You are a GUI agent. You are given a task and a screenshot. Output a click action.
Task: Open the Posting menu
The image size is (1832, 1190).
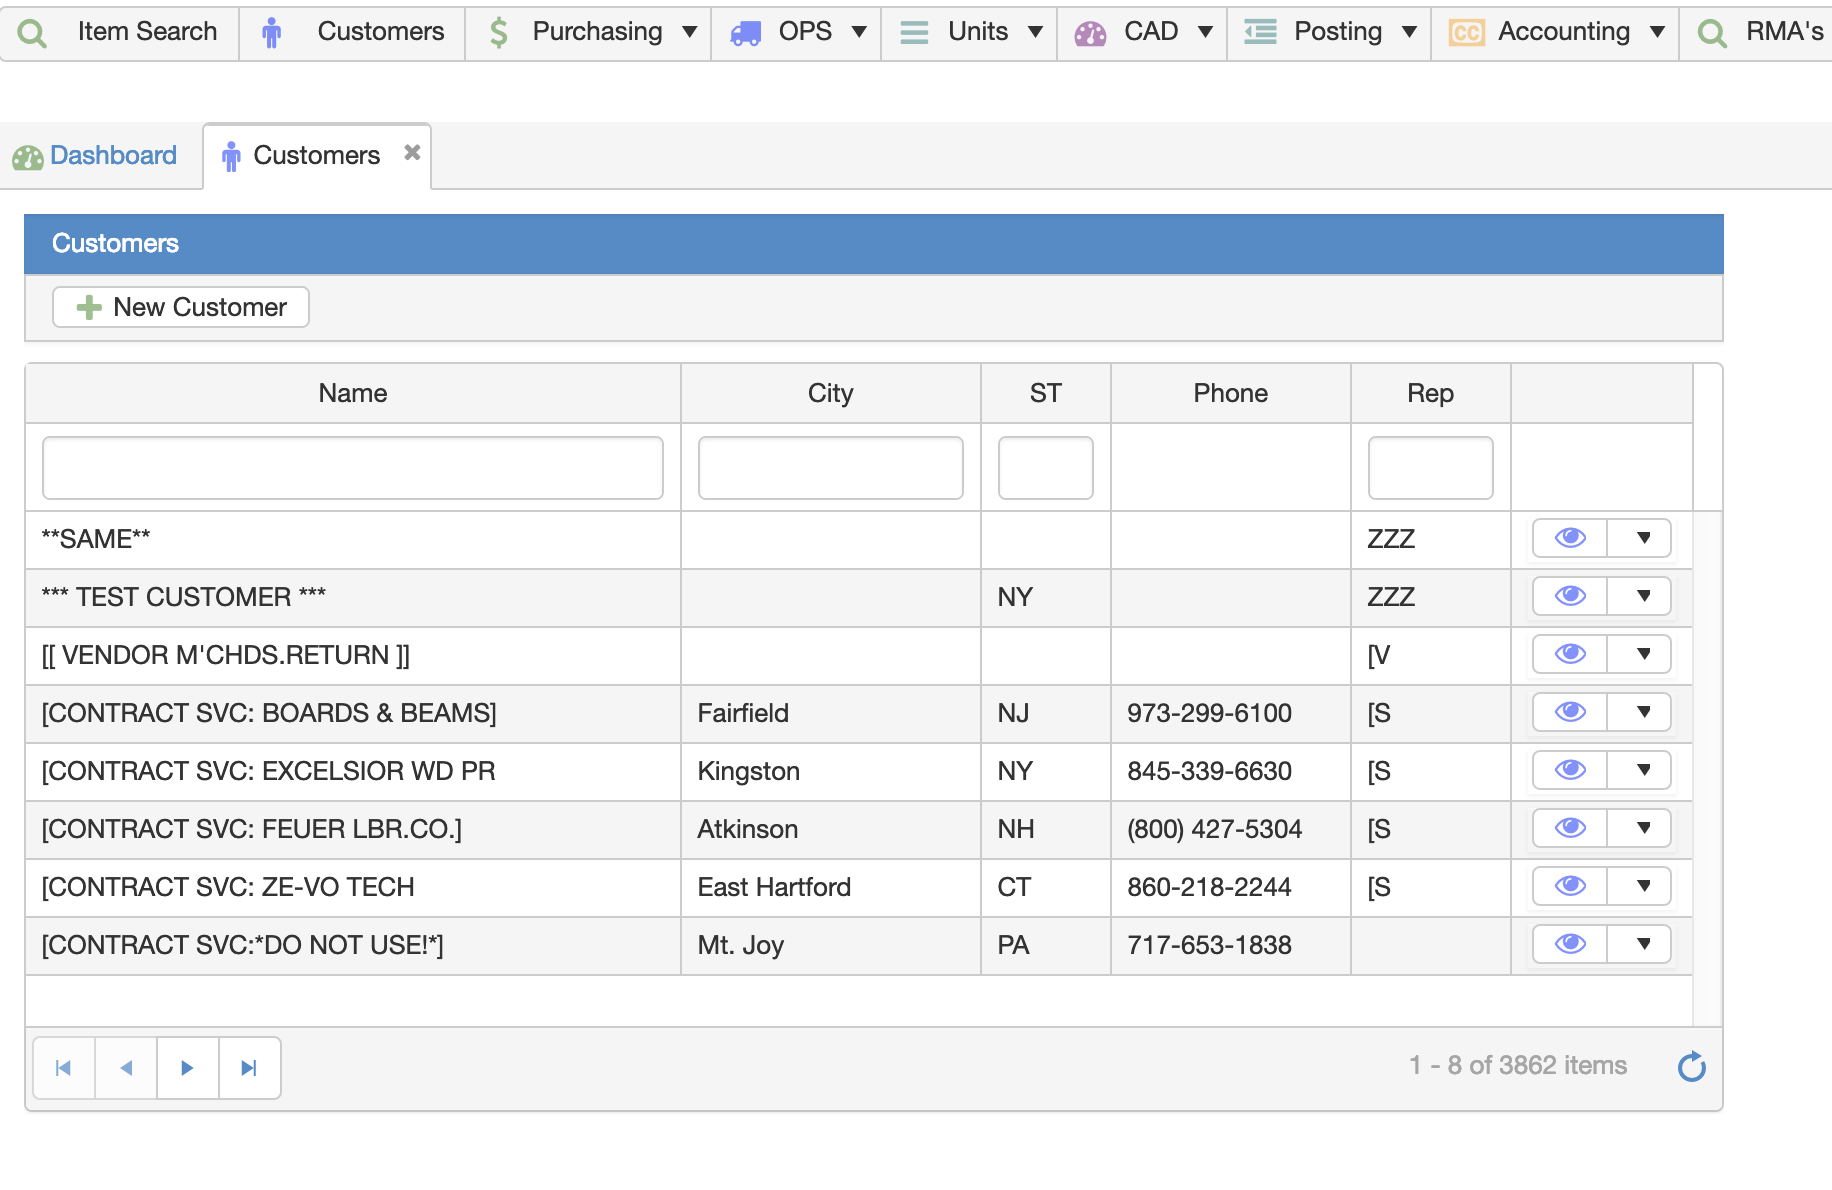(1329, 32)
